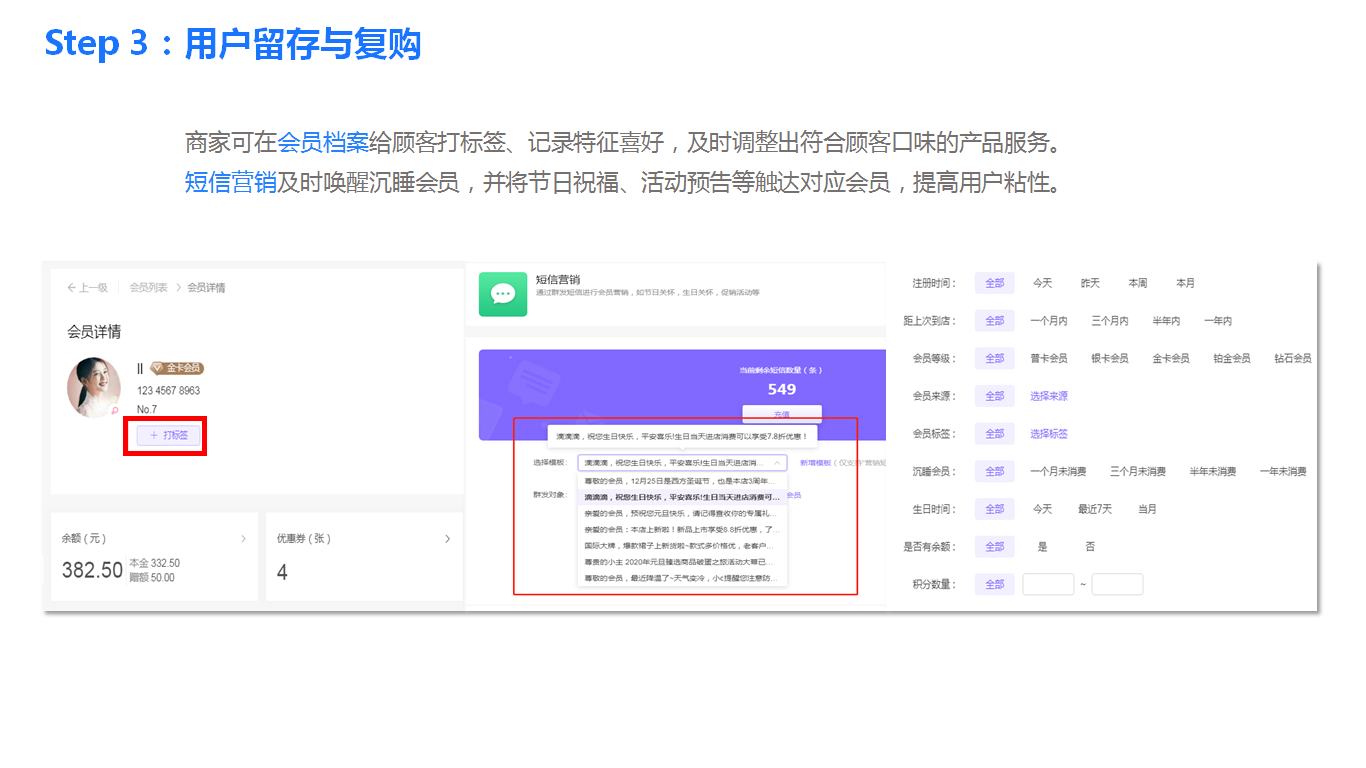This screenshot has height=768, width=1366.
Task: Click the gold card member badge
Action: [177, 368]
